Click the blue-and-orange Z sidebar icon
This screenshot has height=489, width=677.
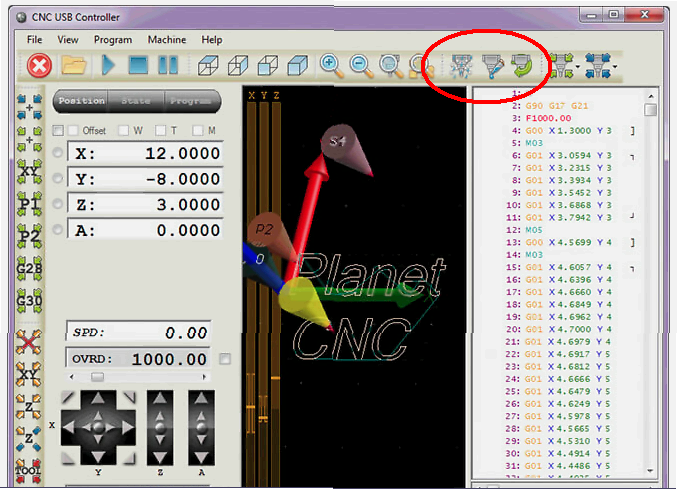[x=29, y=439]
